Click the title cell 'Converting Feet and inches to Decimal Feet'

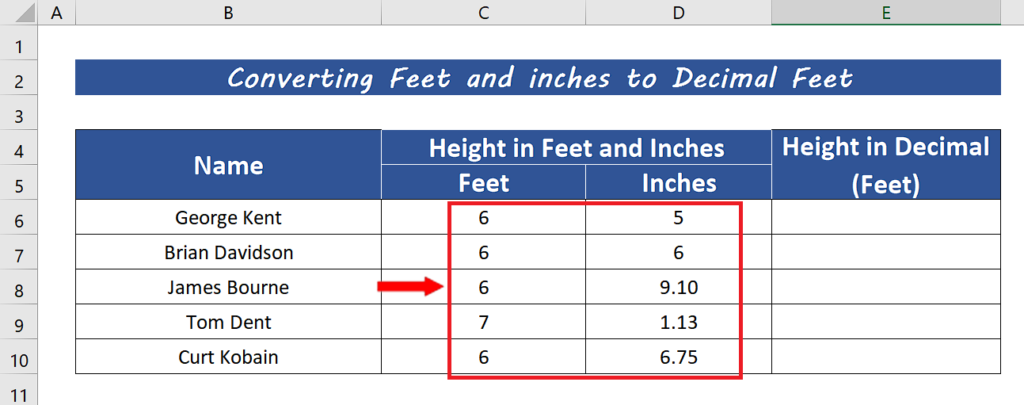[538, 78]
